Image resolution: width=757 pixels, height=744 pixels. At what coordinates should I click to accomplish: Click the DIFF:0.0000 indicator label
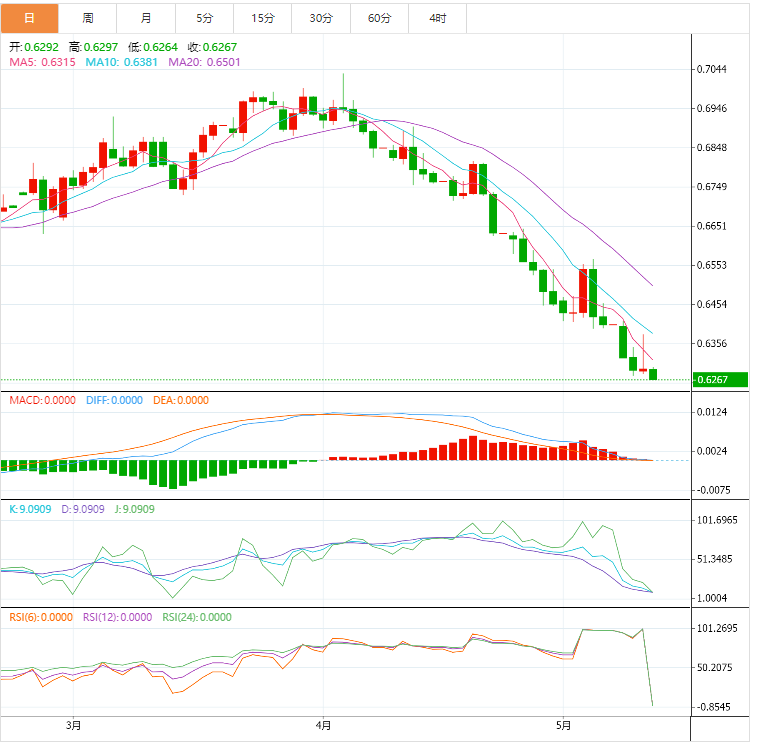114,400
